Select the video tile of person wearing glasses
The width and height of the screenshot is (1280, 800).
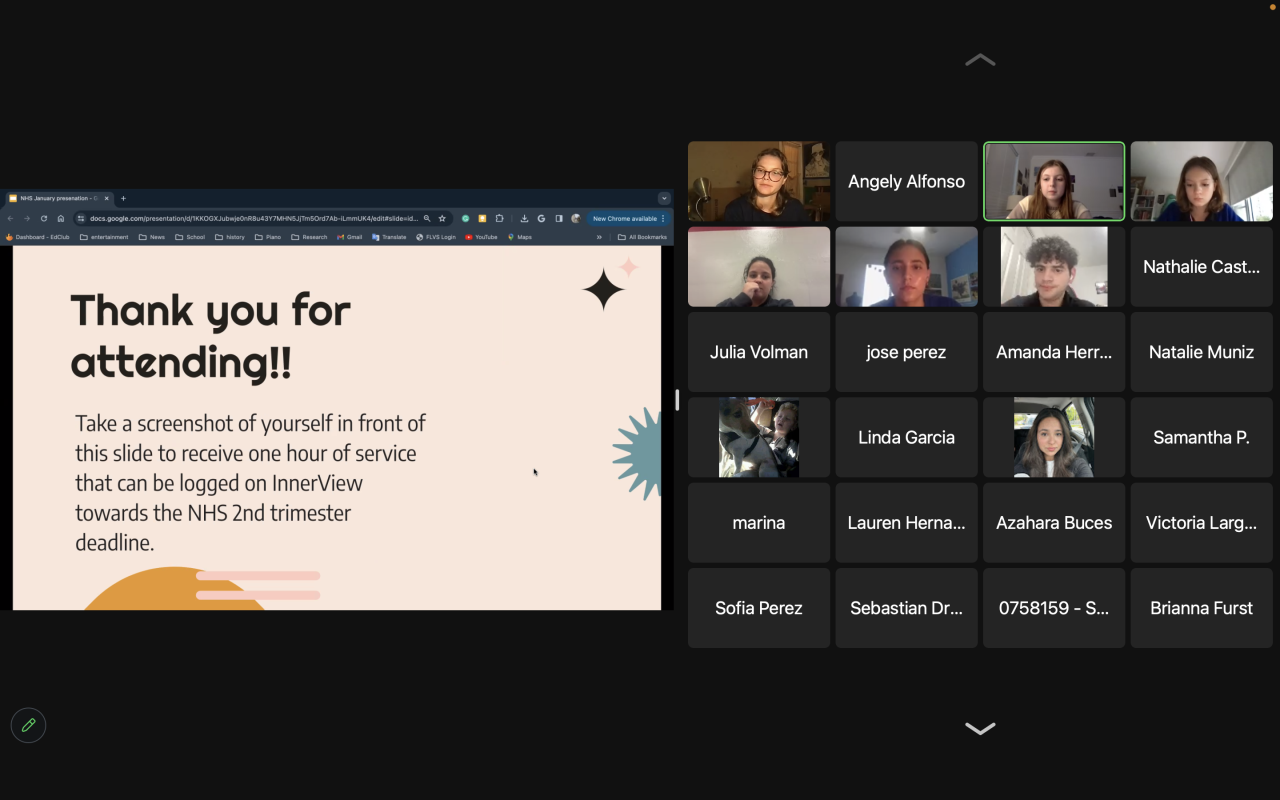(x=759, y=181)
